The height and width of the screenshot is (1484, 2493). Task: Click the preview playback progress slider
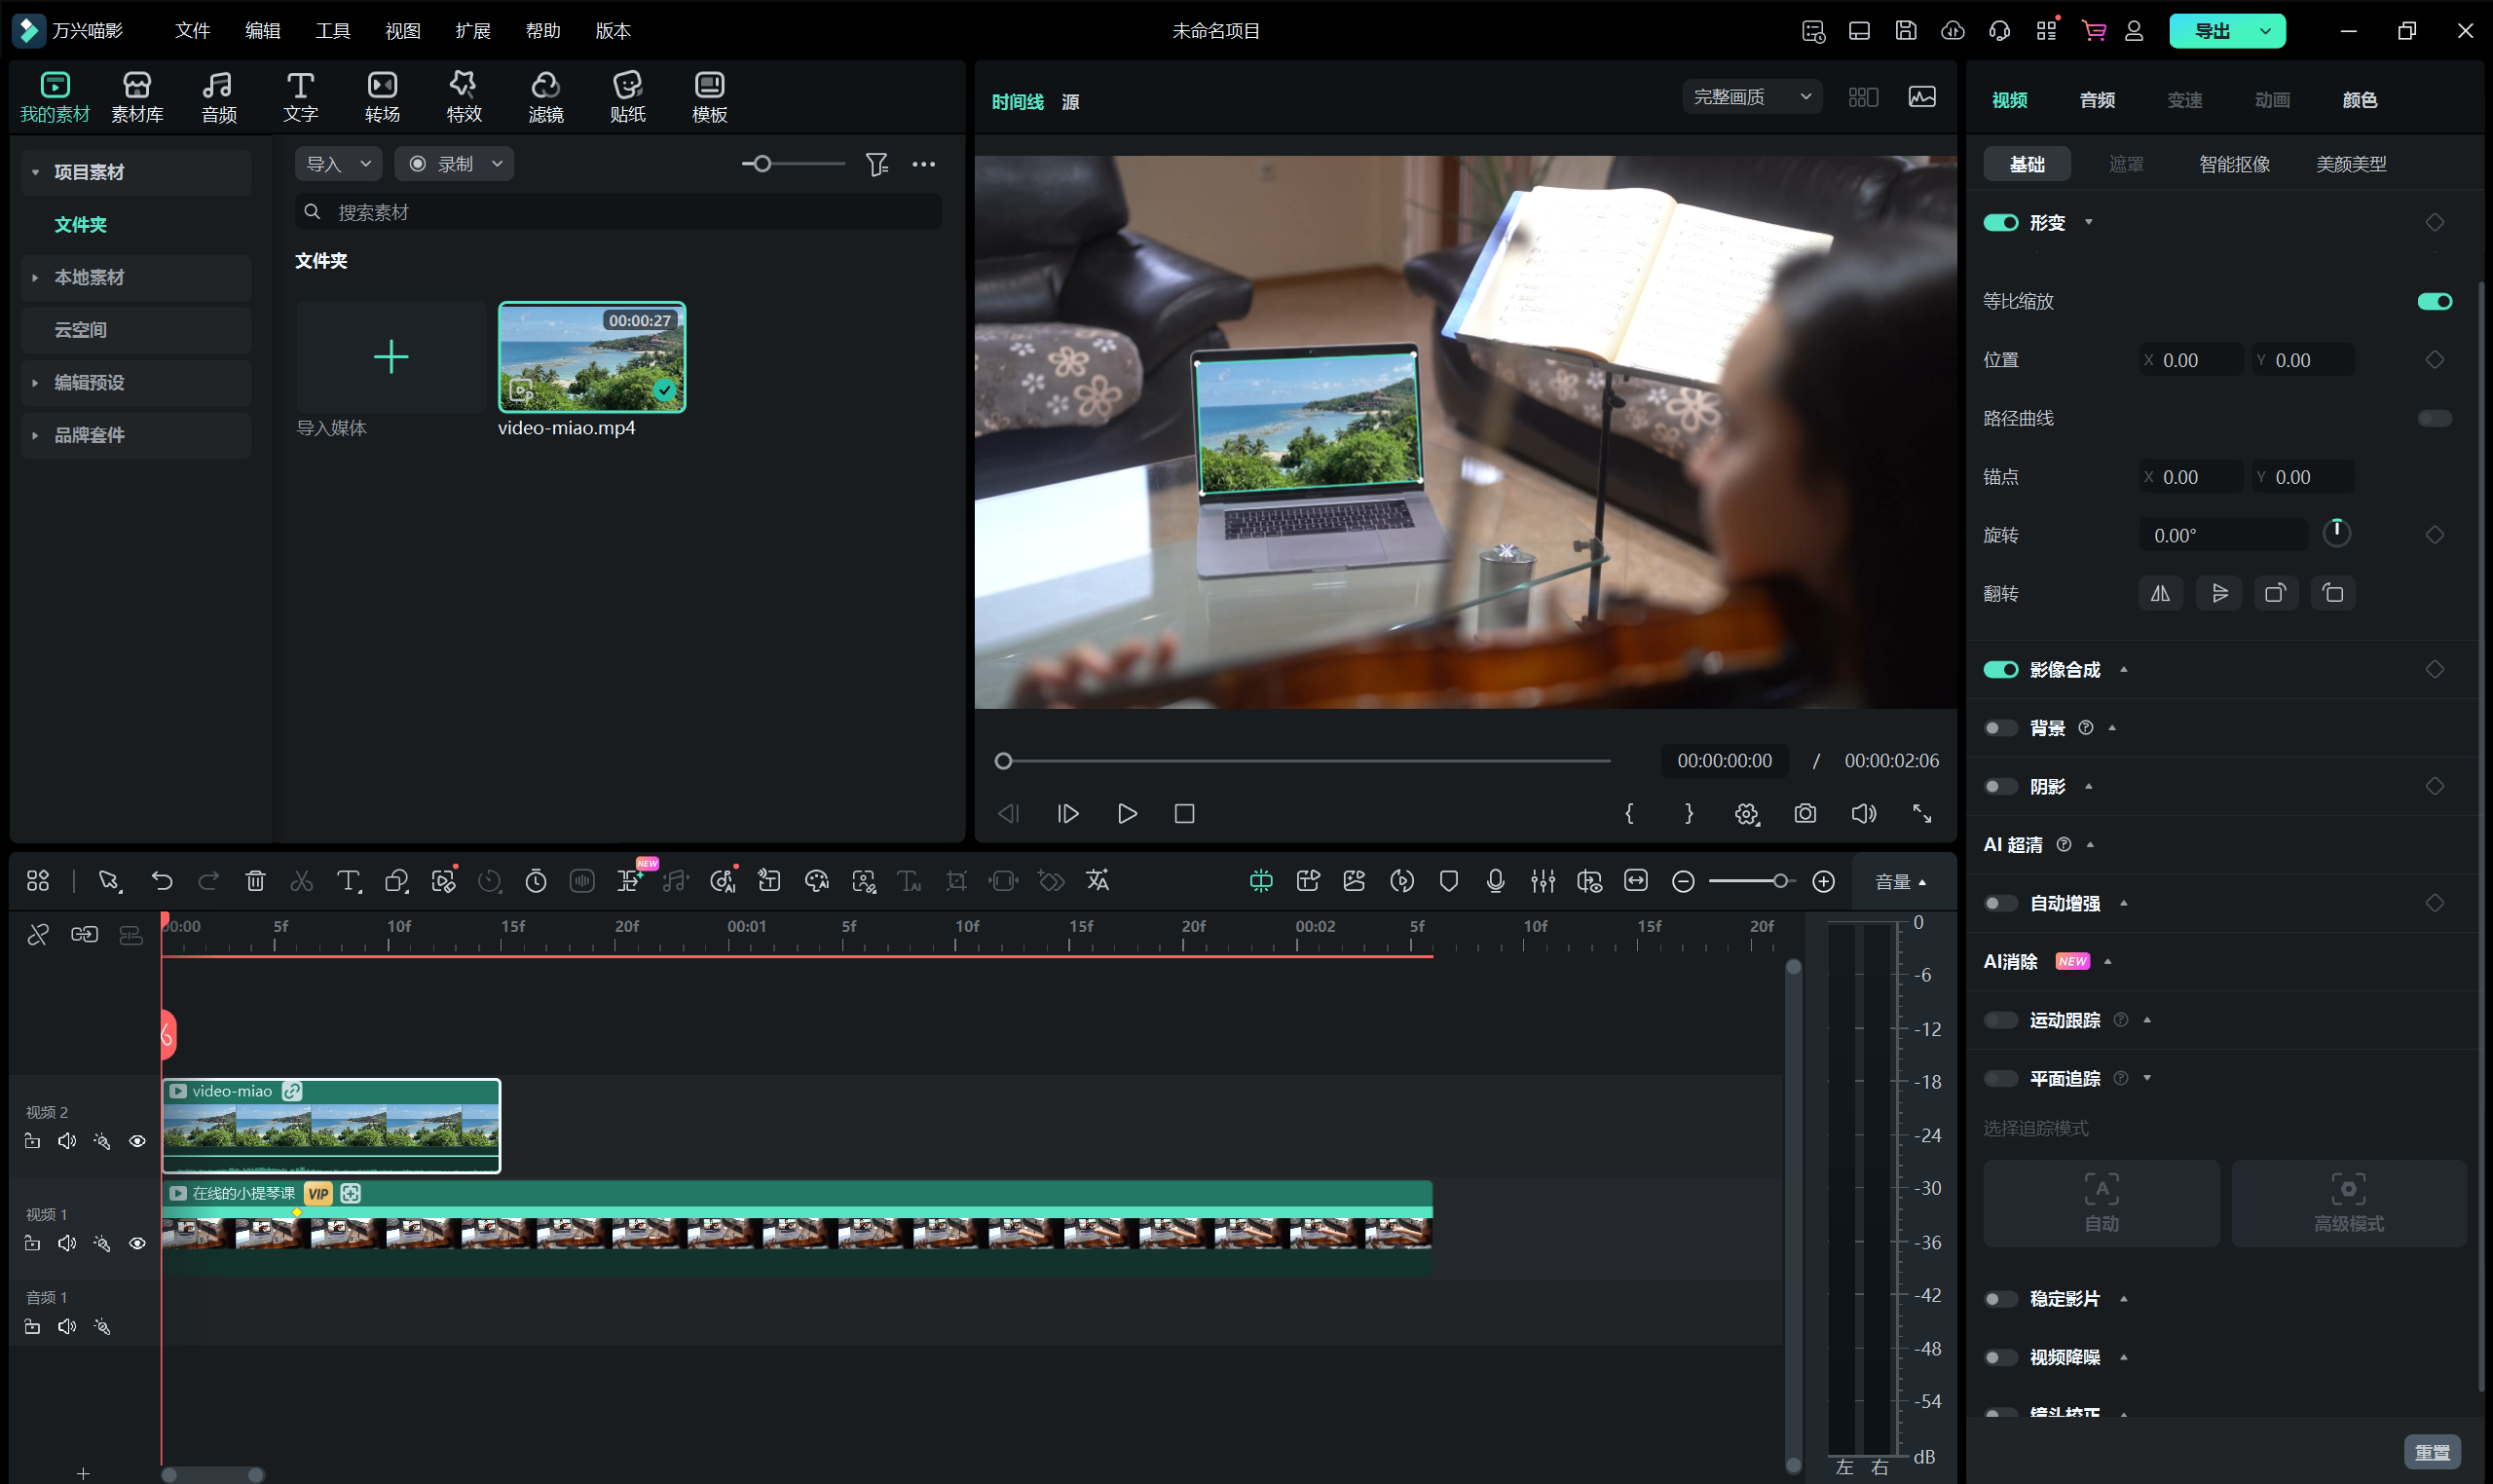[x=1305, y=762]
